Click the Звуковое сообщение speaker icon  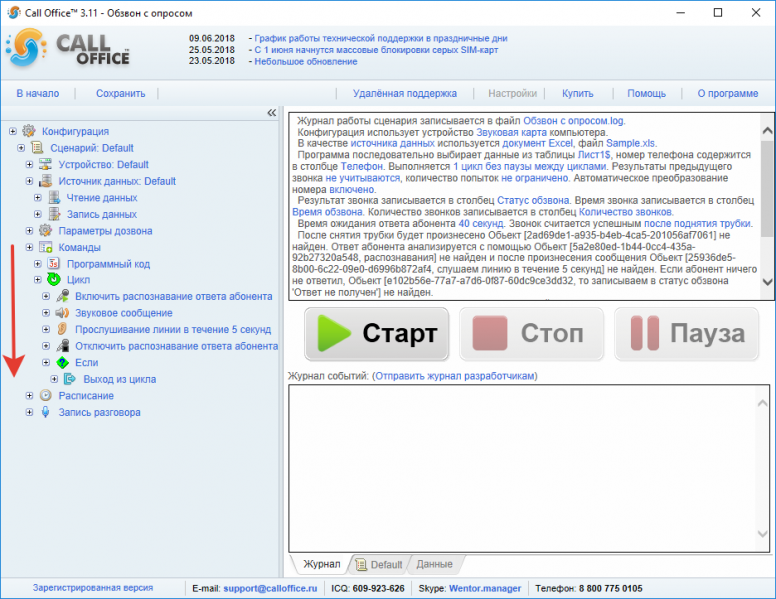coord(62,313)
